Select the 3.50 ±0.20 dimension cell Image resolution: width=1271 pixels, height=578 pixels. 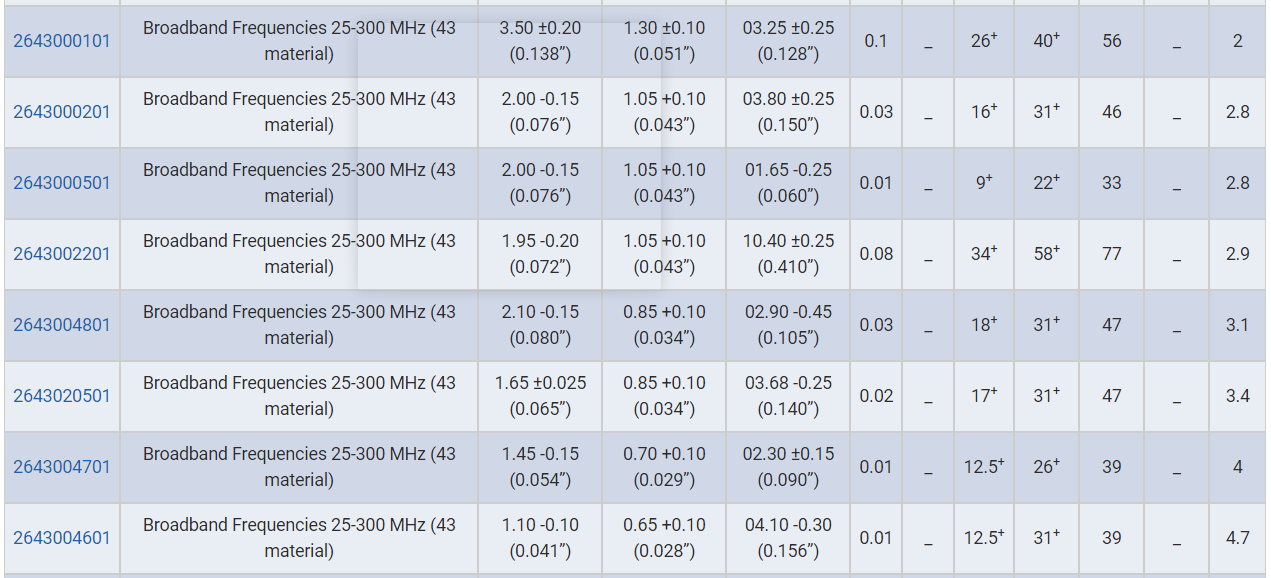(540, 41)
